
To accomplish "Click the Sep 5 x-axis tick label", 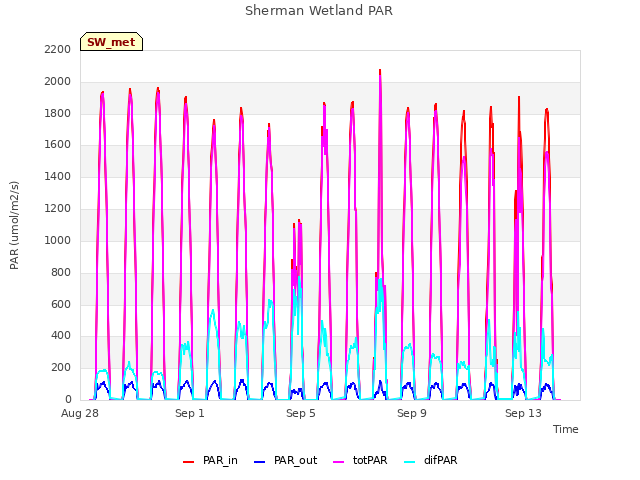I will pos(301,413).
